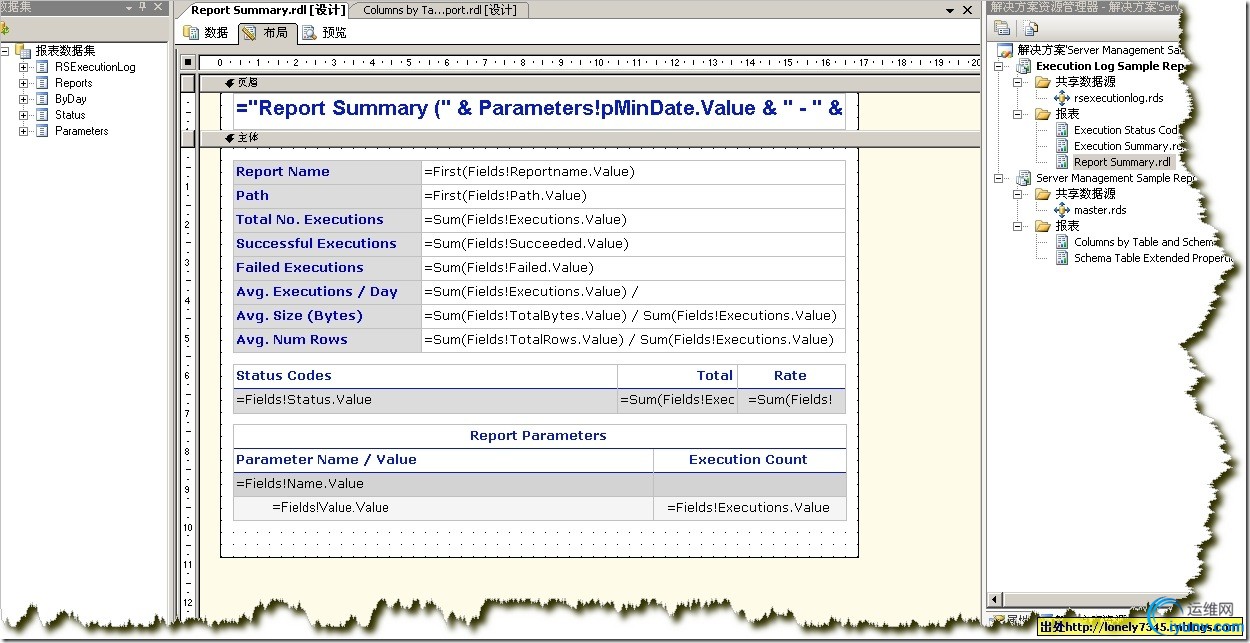Select the 主体 (body) section bar
1250x643 pixels.
point(588,138)
